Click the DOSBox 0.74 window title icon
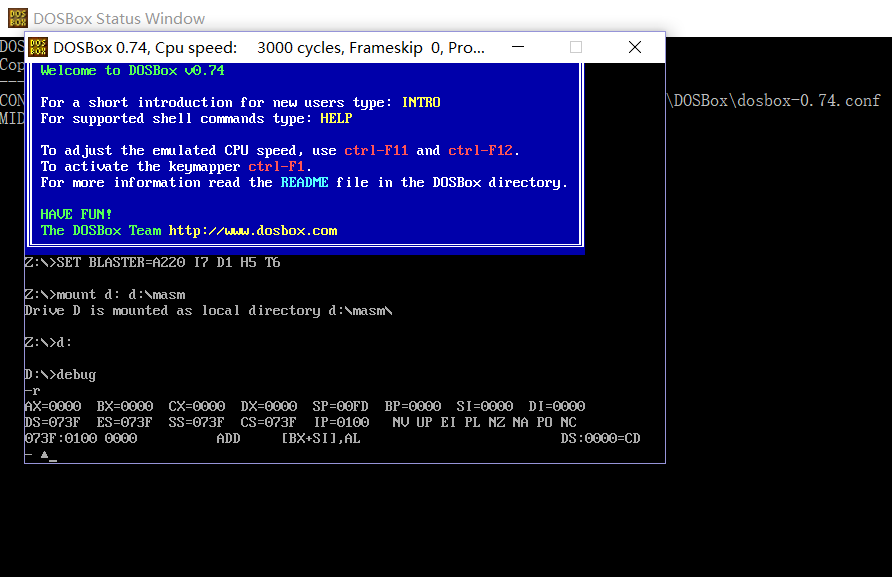 pyautogui.click(x=38, y=47)
